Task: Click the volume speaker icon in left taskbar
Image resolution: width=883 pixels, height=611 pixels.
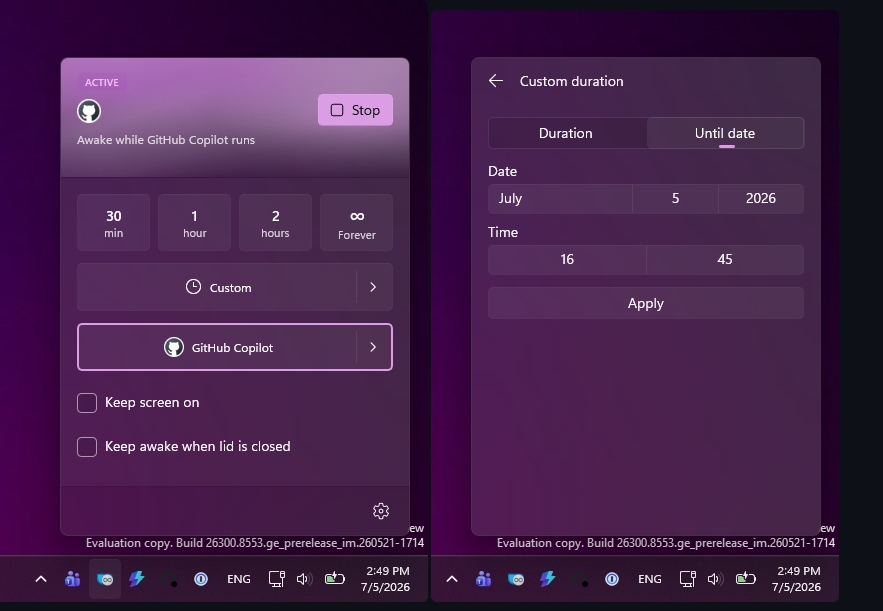Action: point(304,579)
